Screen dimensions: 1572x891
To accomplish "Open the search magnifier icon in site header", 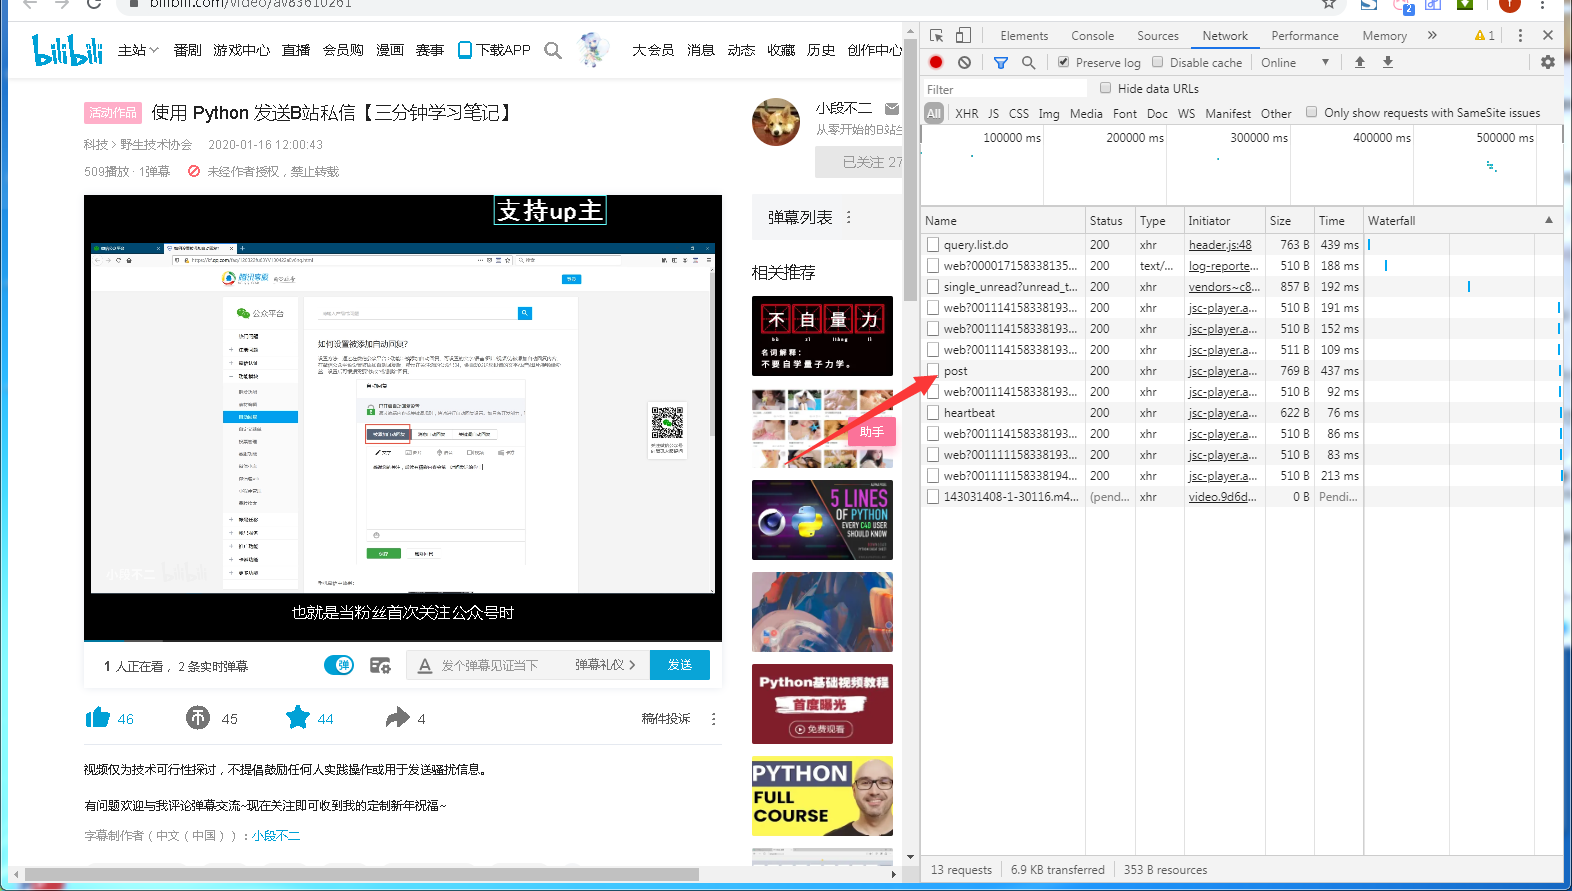I will click(x=553, y=50).
